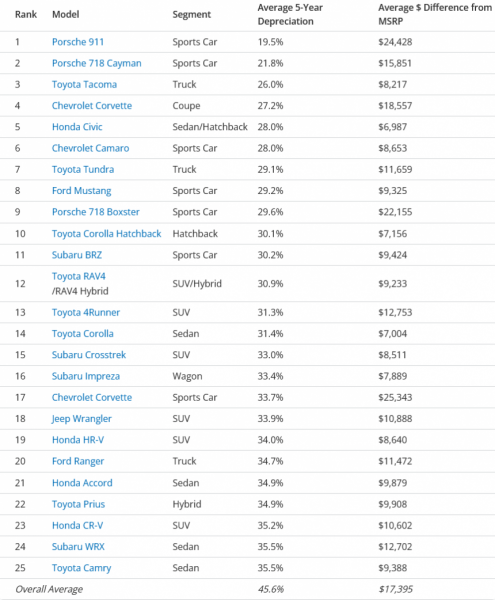Open the Honda Civic link
The width and height of the screenshot is (495, 600).
point(77,127)
